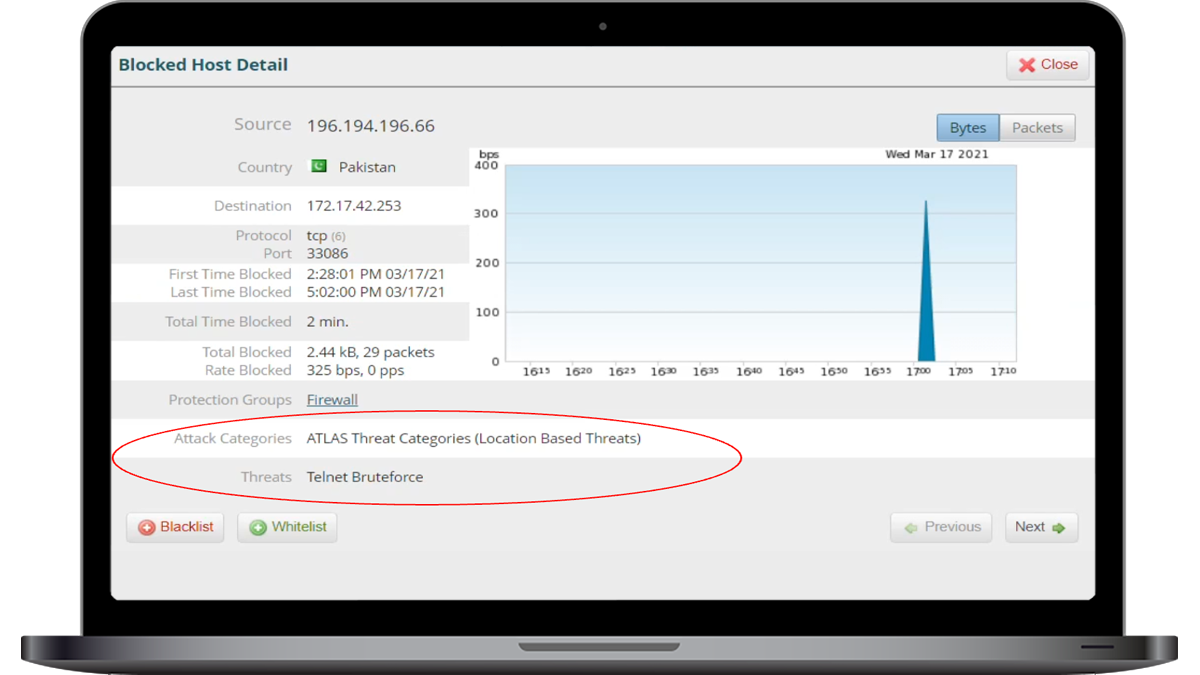Click the green Whitelist plus icon

258,527
